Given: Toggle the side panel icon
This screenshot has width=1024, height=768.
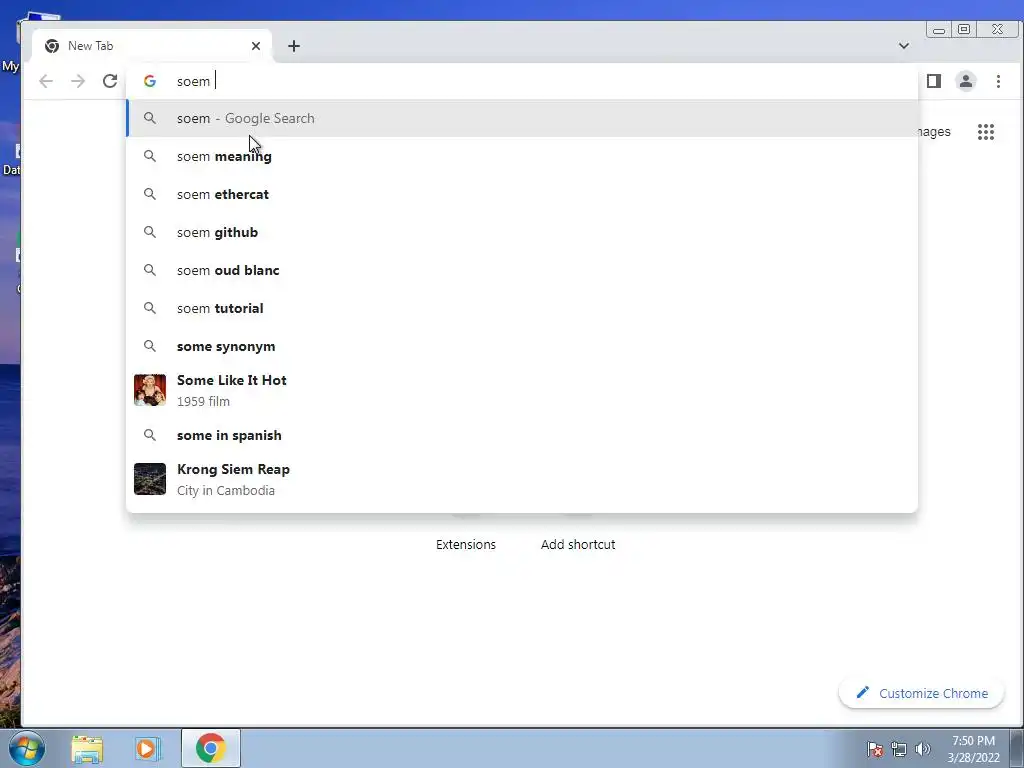Looking at the screenshot, I should tap(934, 81).
